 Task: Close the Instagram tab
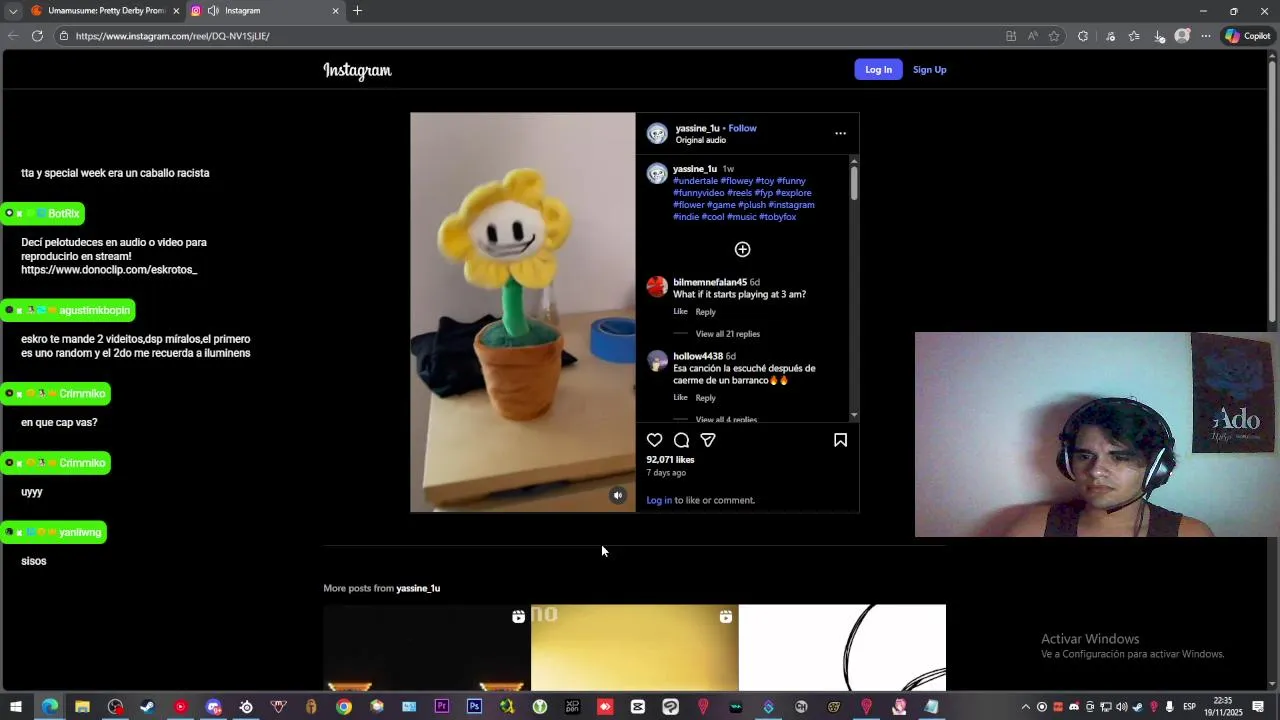(x=335, y=11)
